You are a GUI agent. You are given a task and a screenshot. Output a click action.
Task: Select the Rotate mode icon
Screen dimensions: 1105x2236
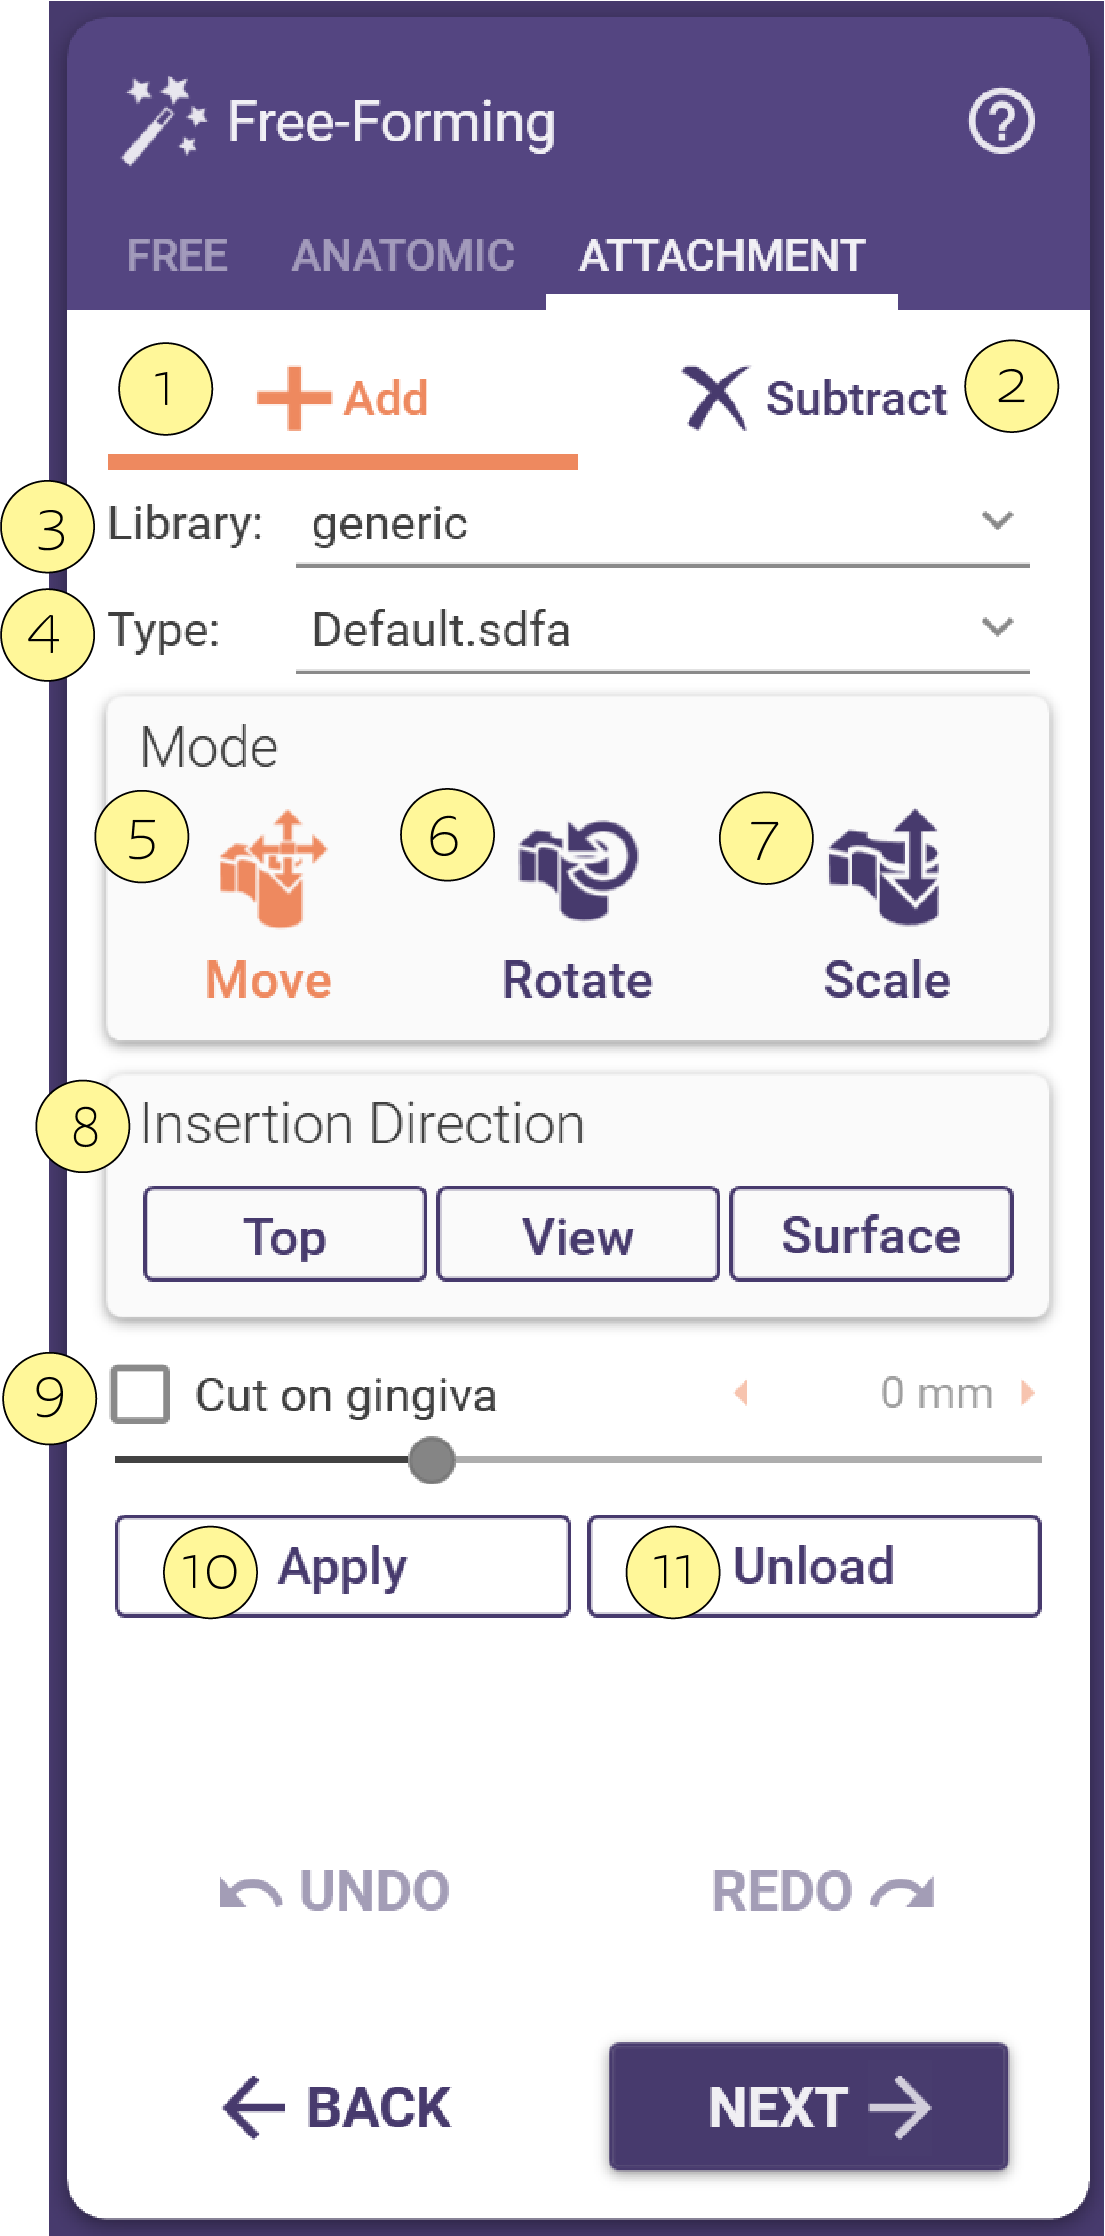[578, 868]
